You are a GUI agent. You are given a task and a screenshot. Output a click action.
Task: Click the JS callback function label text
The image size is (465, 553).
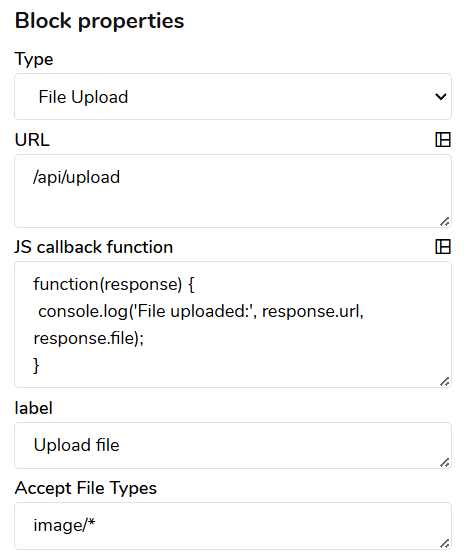click(94, 247)
